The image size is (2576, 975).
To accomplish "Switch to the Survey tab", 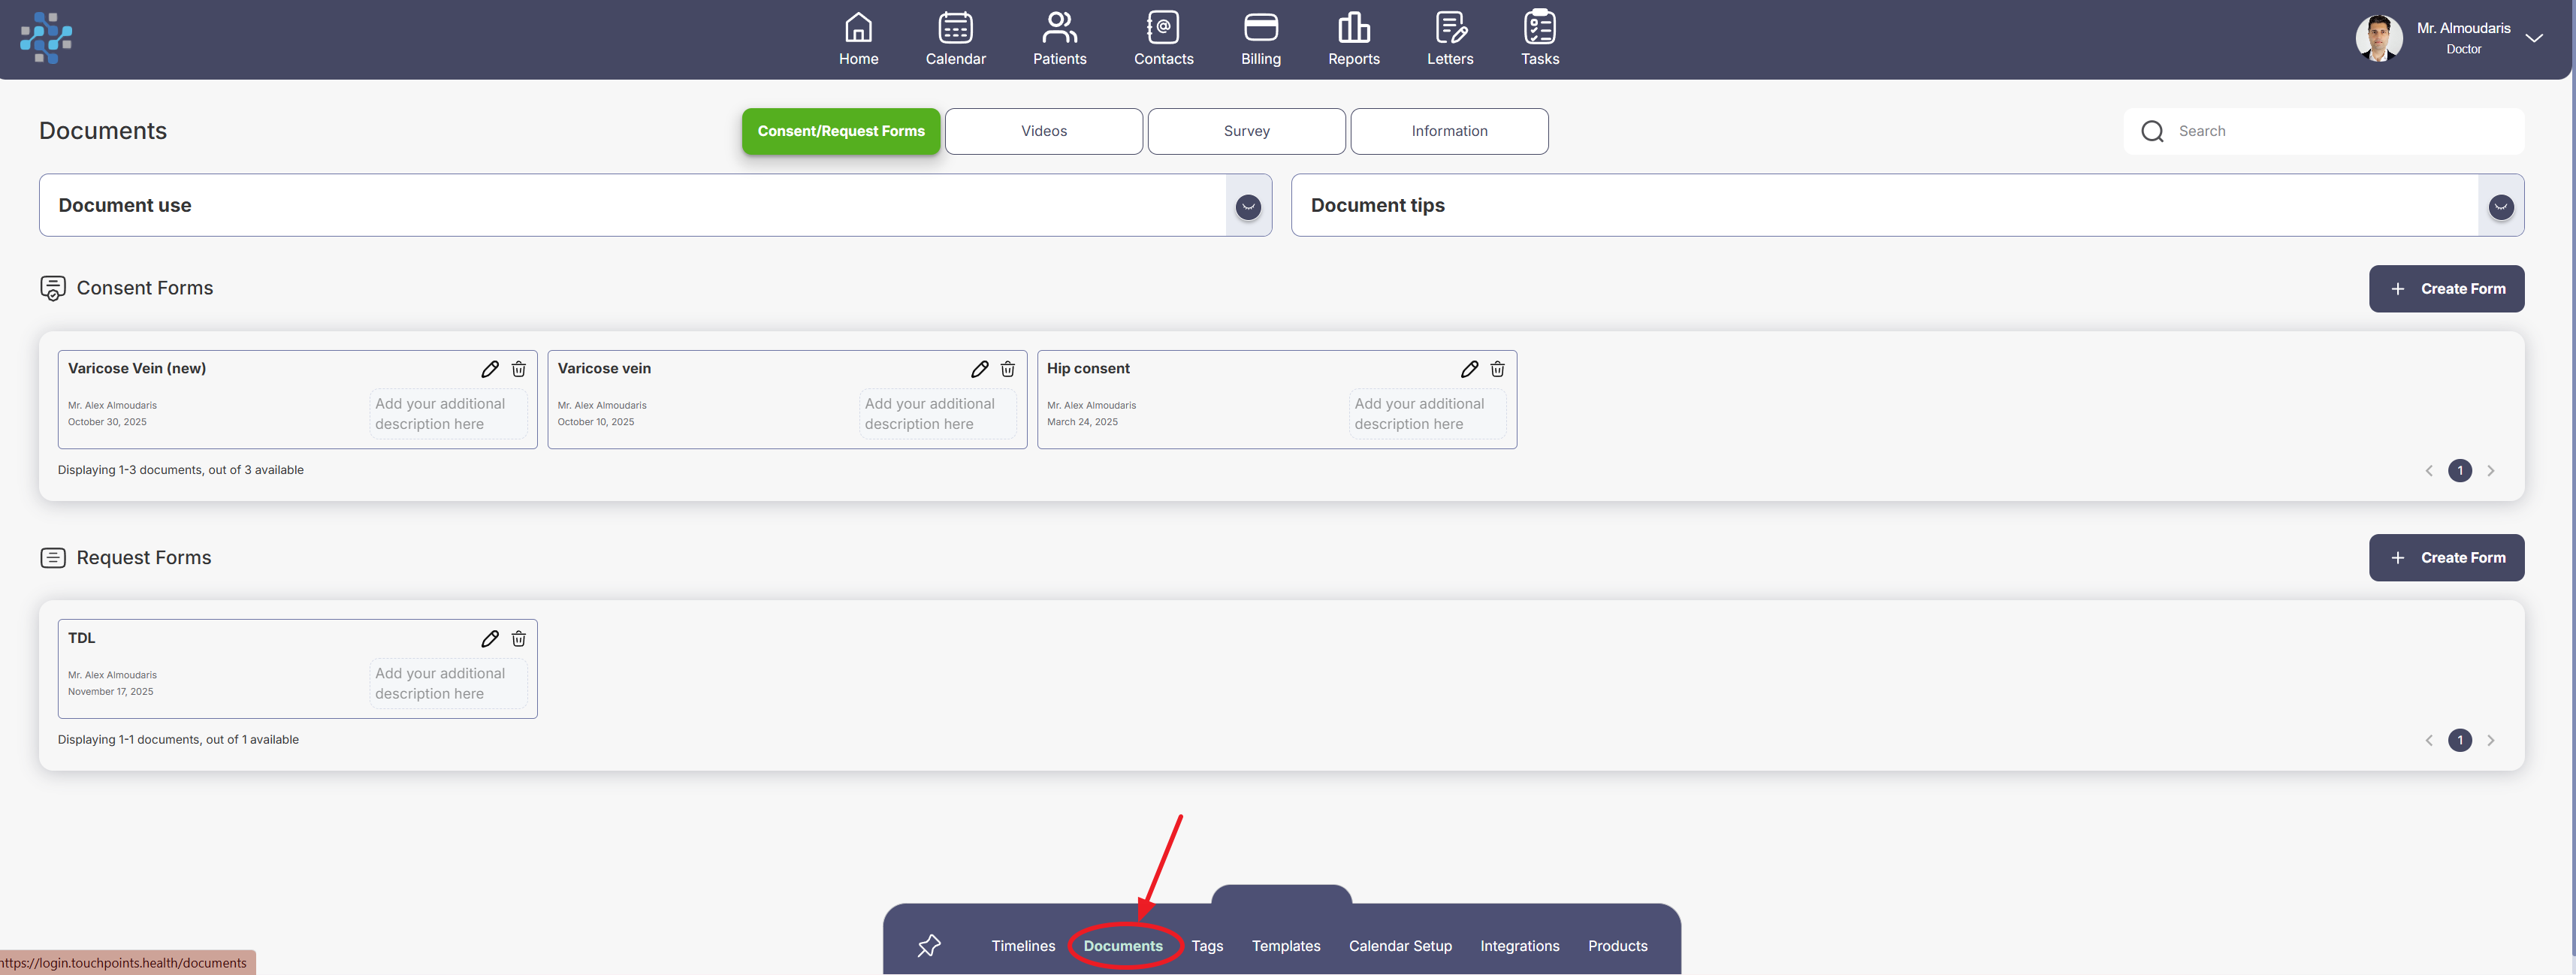I will pyautogui.click(x=1246, y=131).
